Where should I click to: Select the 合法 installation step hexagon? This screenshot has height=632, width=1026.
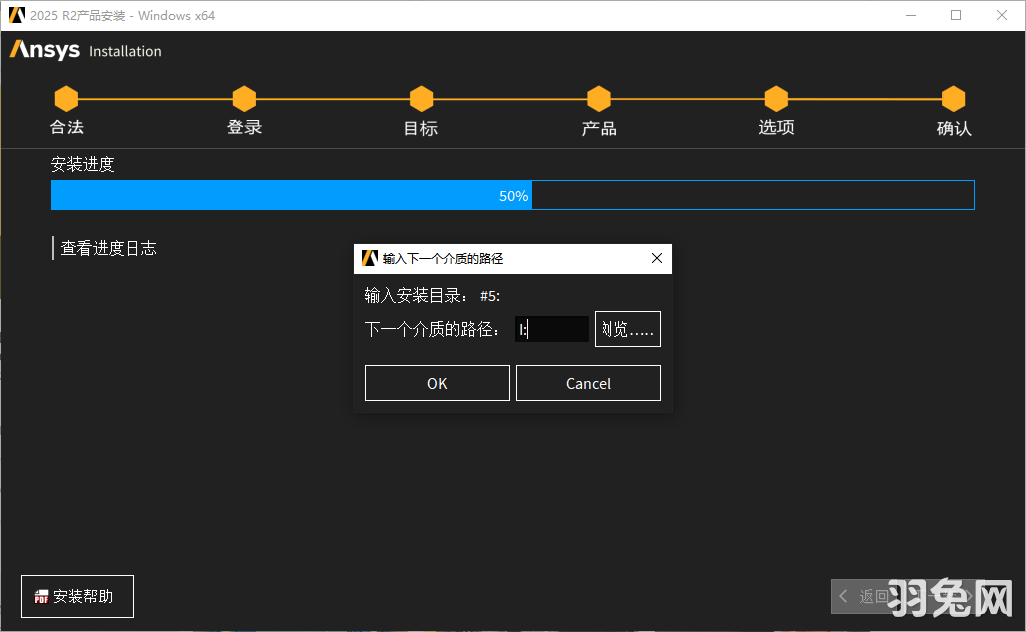point(66,98)
